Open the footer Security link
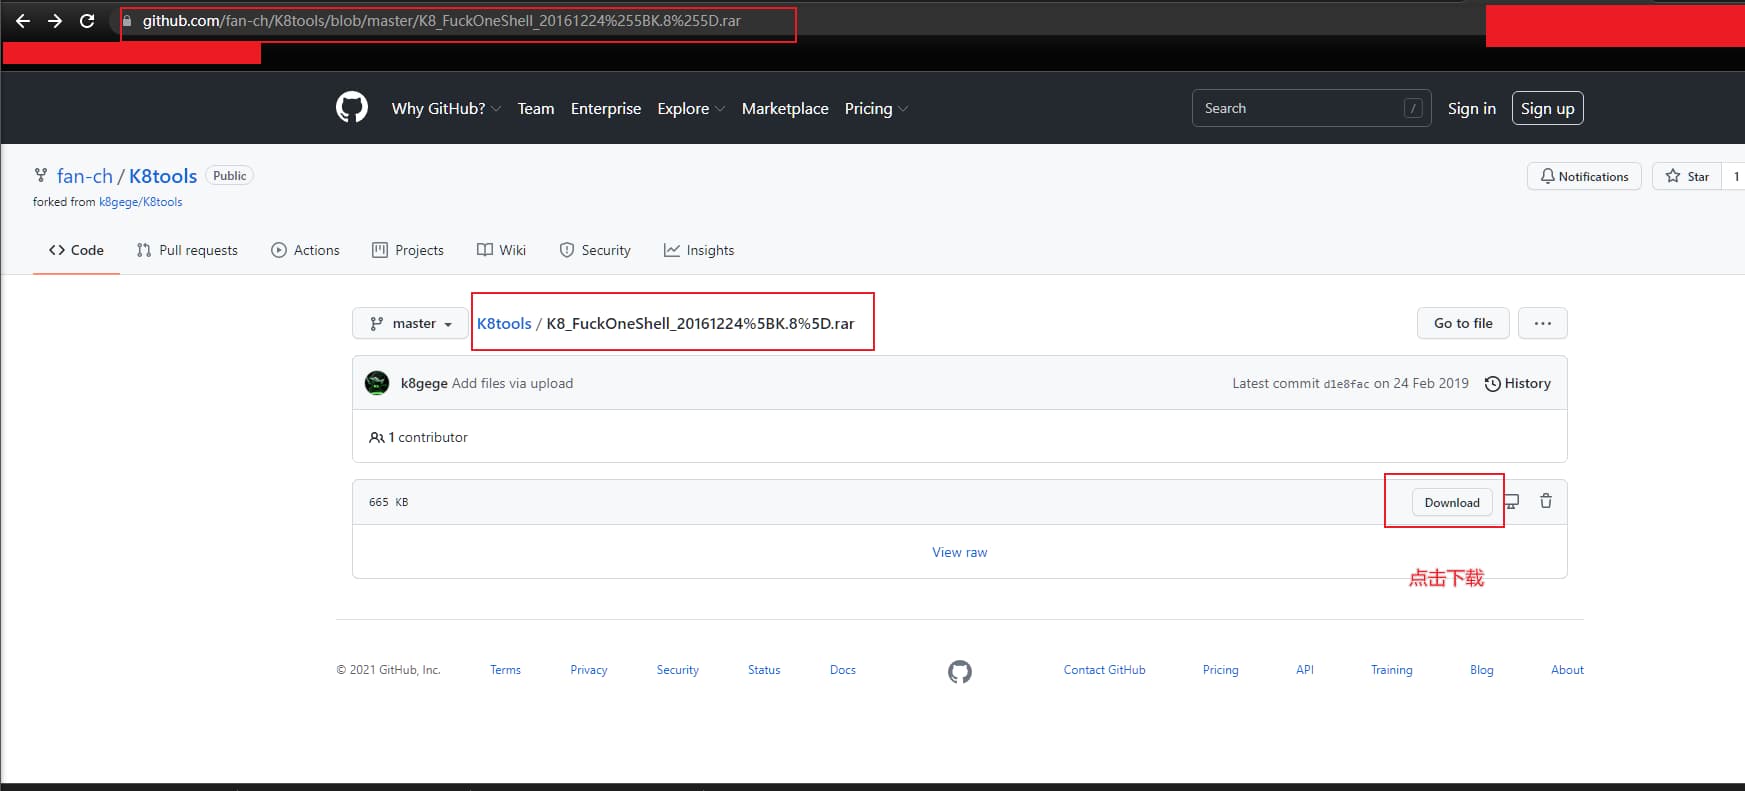The height and width of the screenshot is (791, 1745). [678, 670]
